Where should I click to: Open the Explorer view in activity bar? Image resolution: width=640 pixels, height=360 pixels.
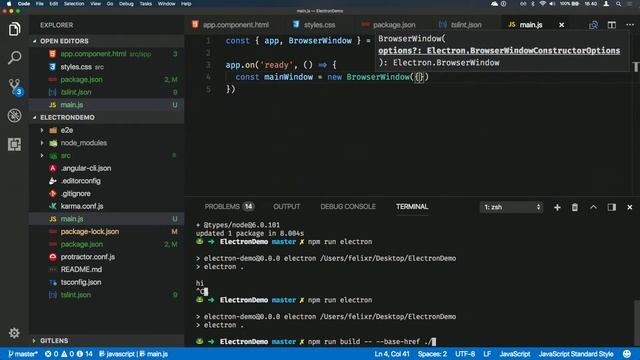coord(14,29)
